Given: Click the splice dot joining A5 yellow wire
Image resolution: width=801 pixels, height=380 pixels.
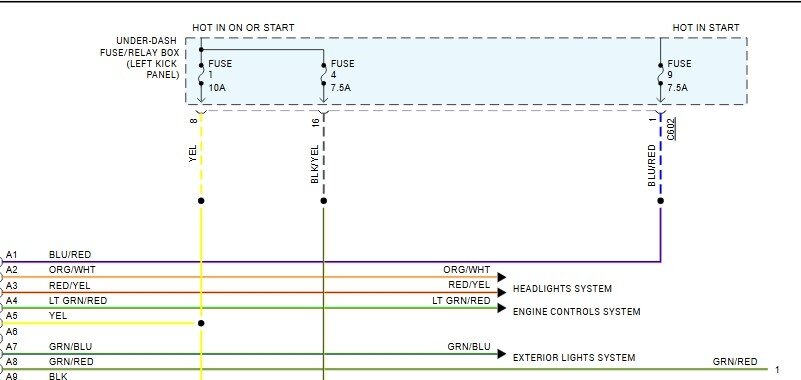Looking at the screenshot, I should pyautogui.click(x=201, y=323).
